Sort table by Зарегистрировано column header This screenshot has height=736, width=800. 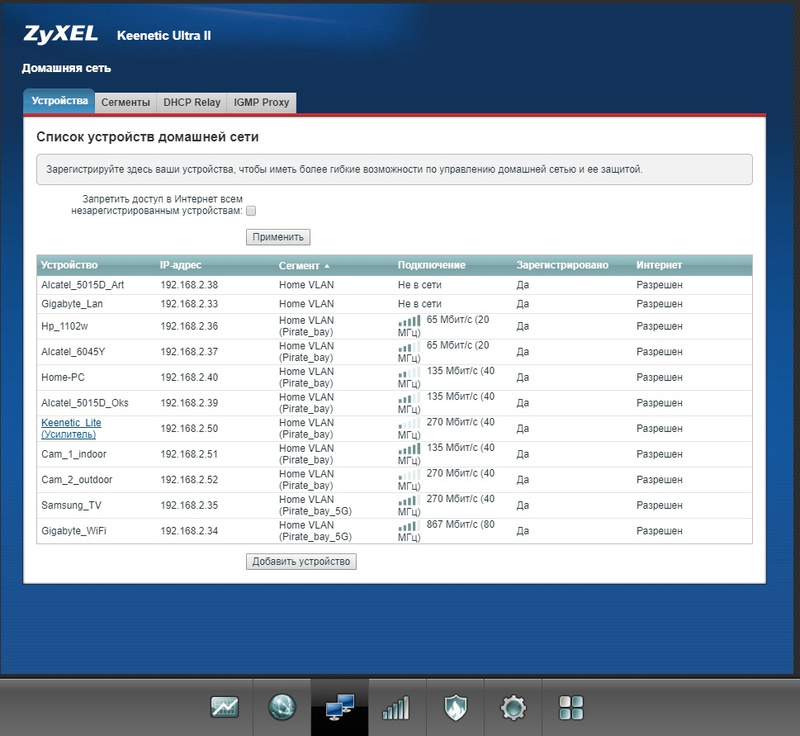tap(562, 265)
